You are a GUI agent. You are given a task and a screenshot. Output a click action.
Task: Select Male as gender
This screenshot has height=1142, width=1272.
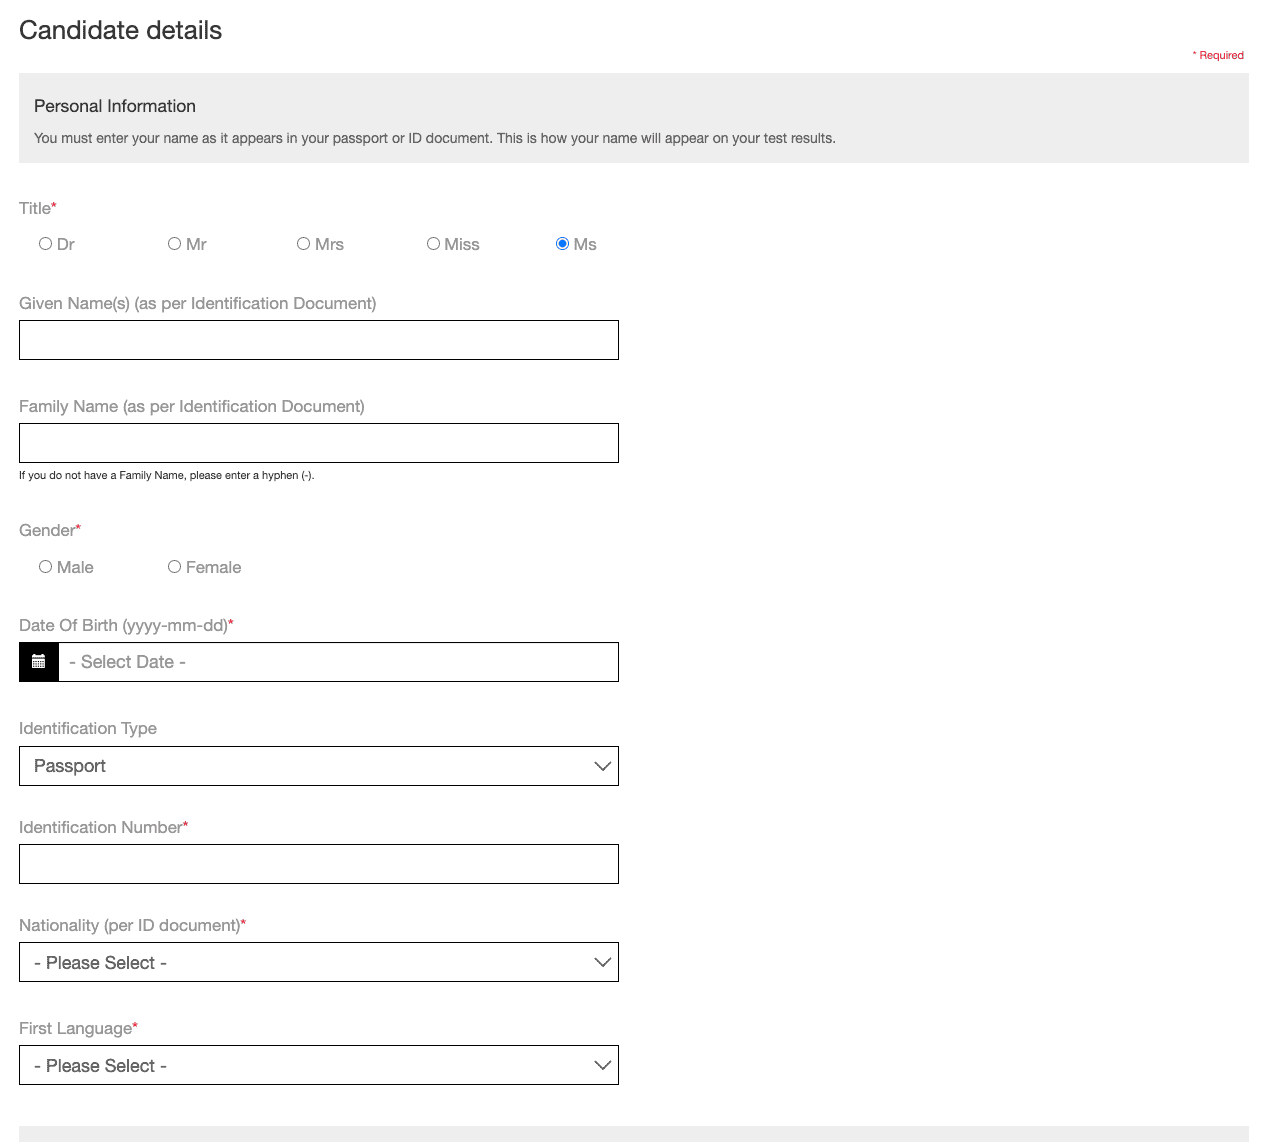point(46,567)
